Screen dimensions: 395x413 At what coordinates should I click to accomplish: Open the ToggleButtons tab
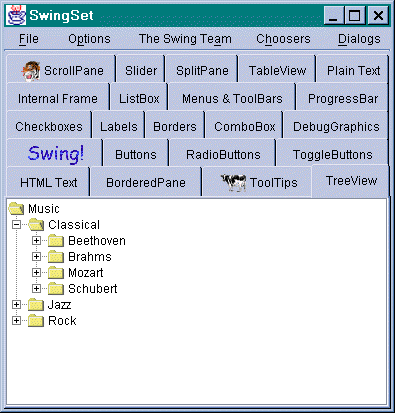333,154
